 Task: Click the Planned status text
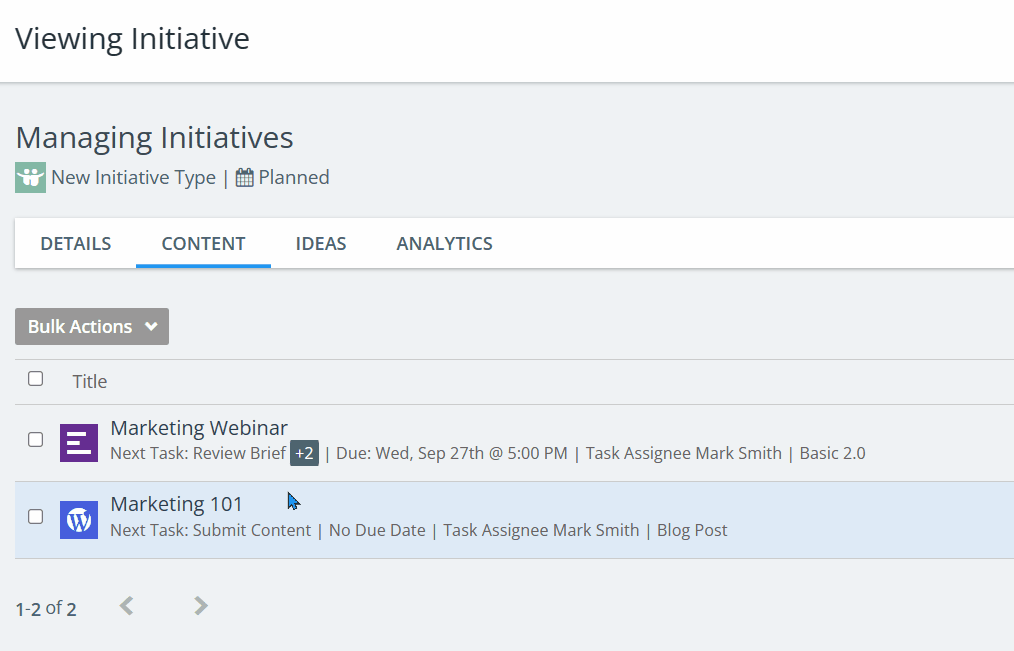point(294,178)
